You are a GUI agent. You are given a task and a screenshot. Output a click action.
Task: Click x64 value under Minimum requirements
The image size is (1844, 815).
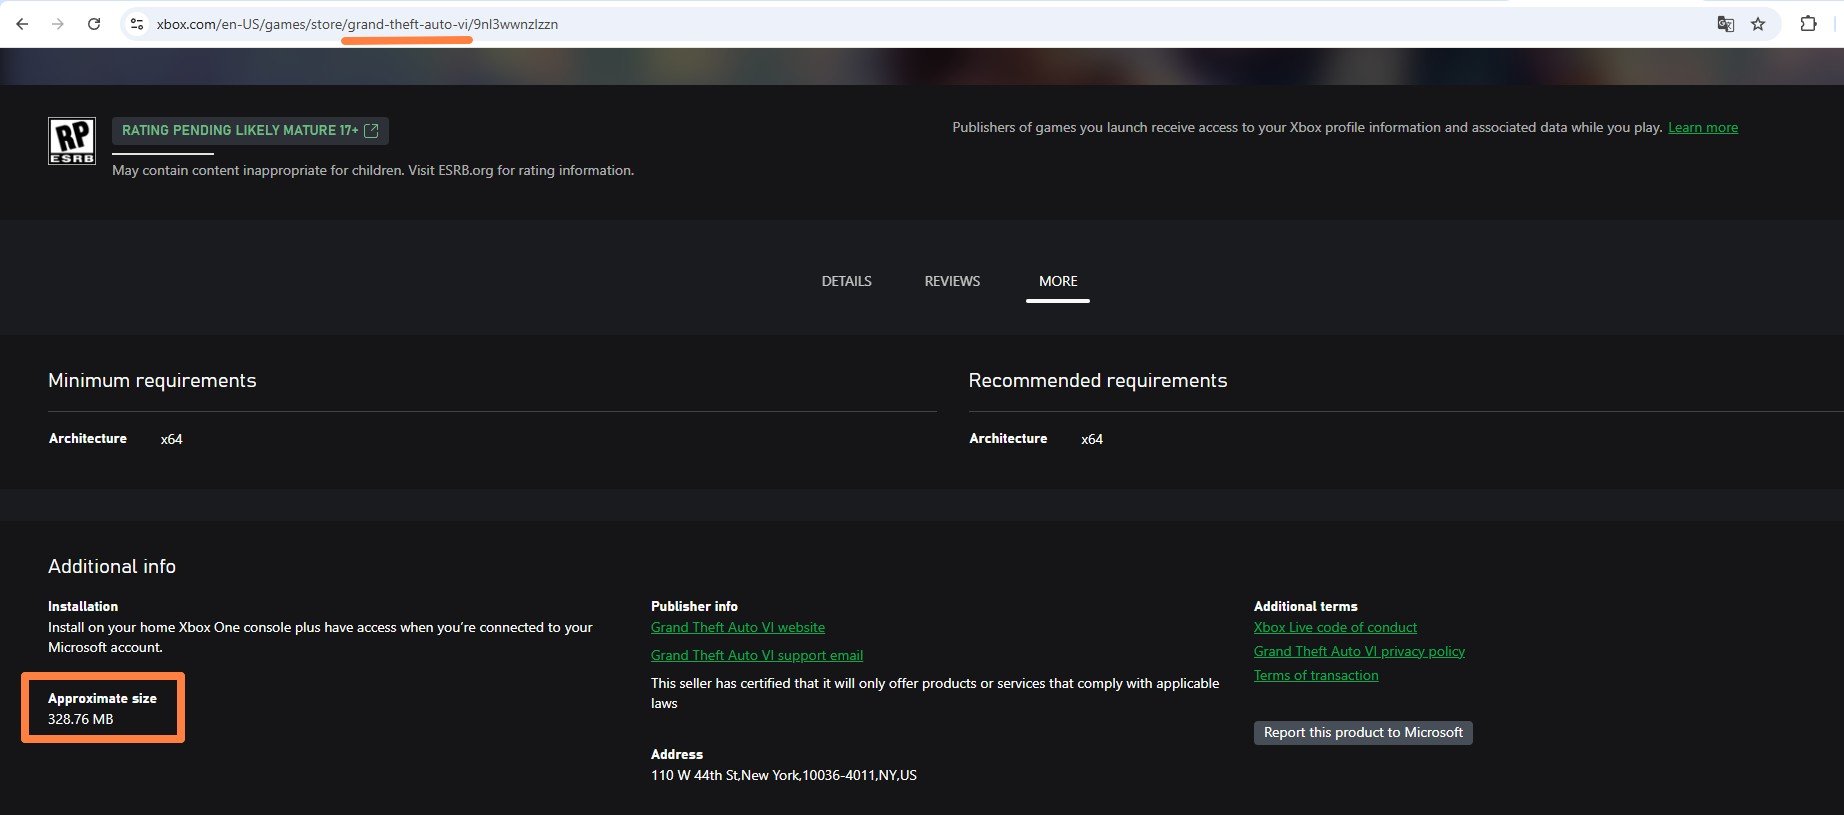pos(171,439)
